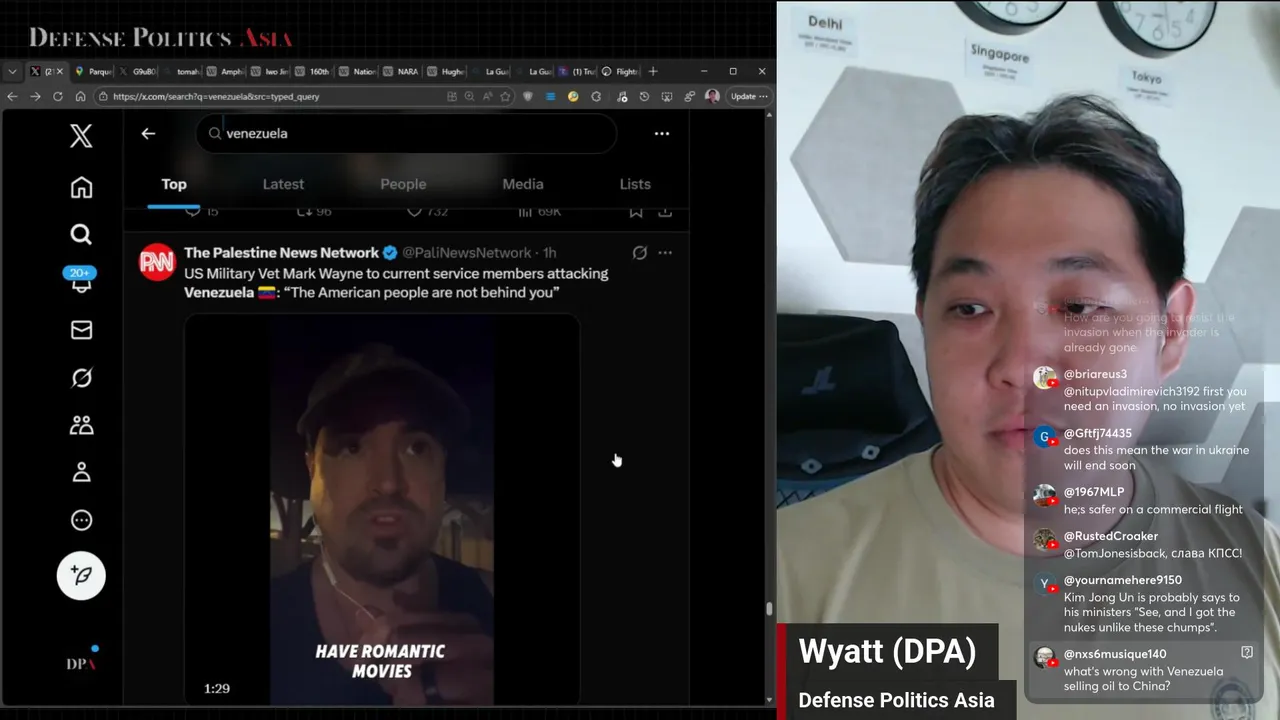
Task: Open the X logo home link
Action: pyautogui.click(x=81, y=136)
